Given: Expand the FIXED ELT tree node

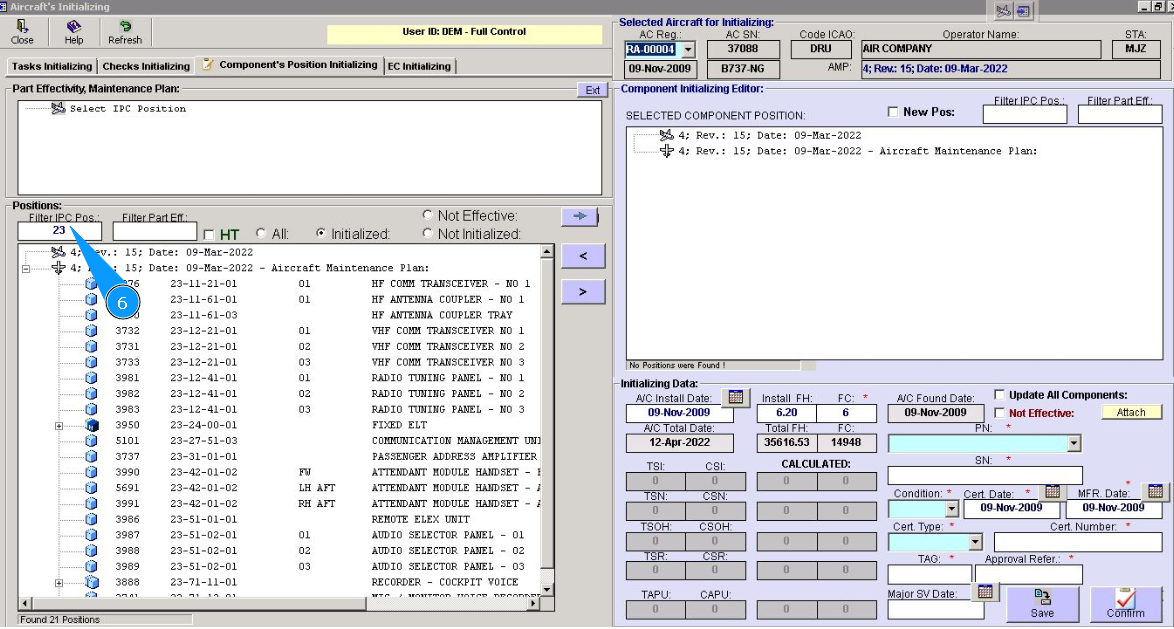Looking at the screenshot, I should 59,425.
